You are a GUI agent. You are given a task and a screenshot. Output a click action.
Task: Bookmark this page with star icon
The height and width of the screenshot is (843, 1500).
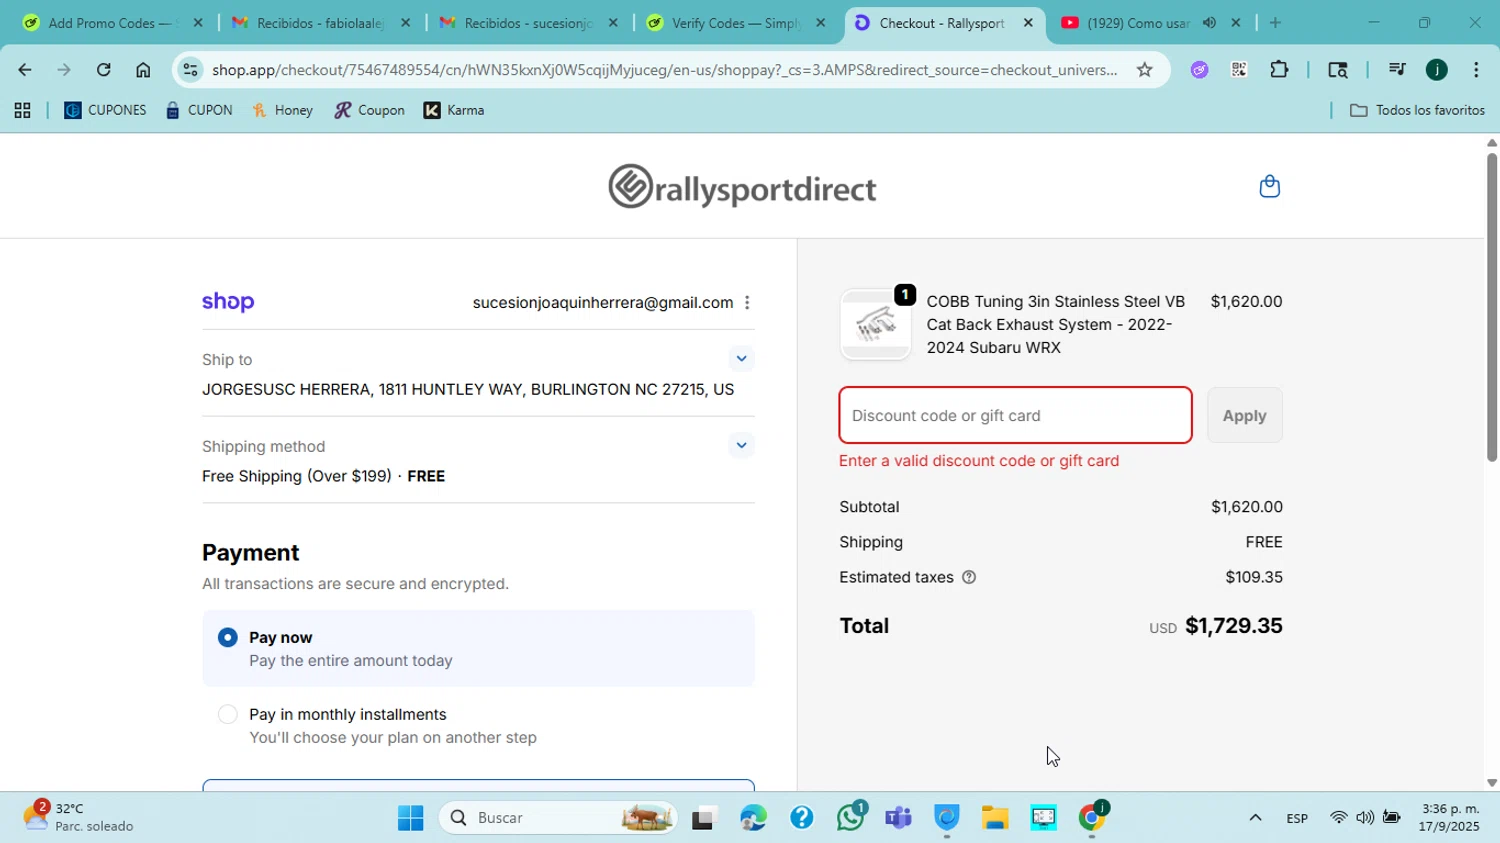point(1145,70)
